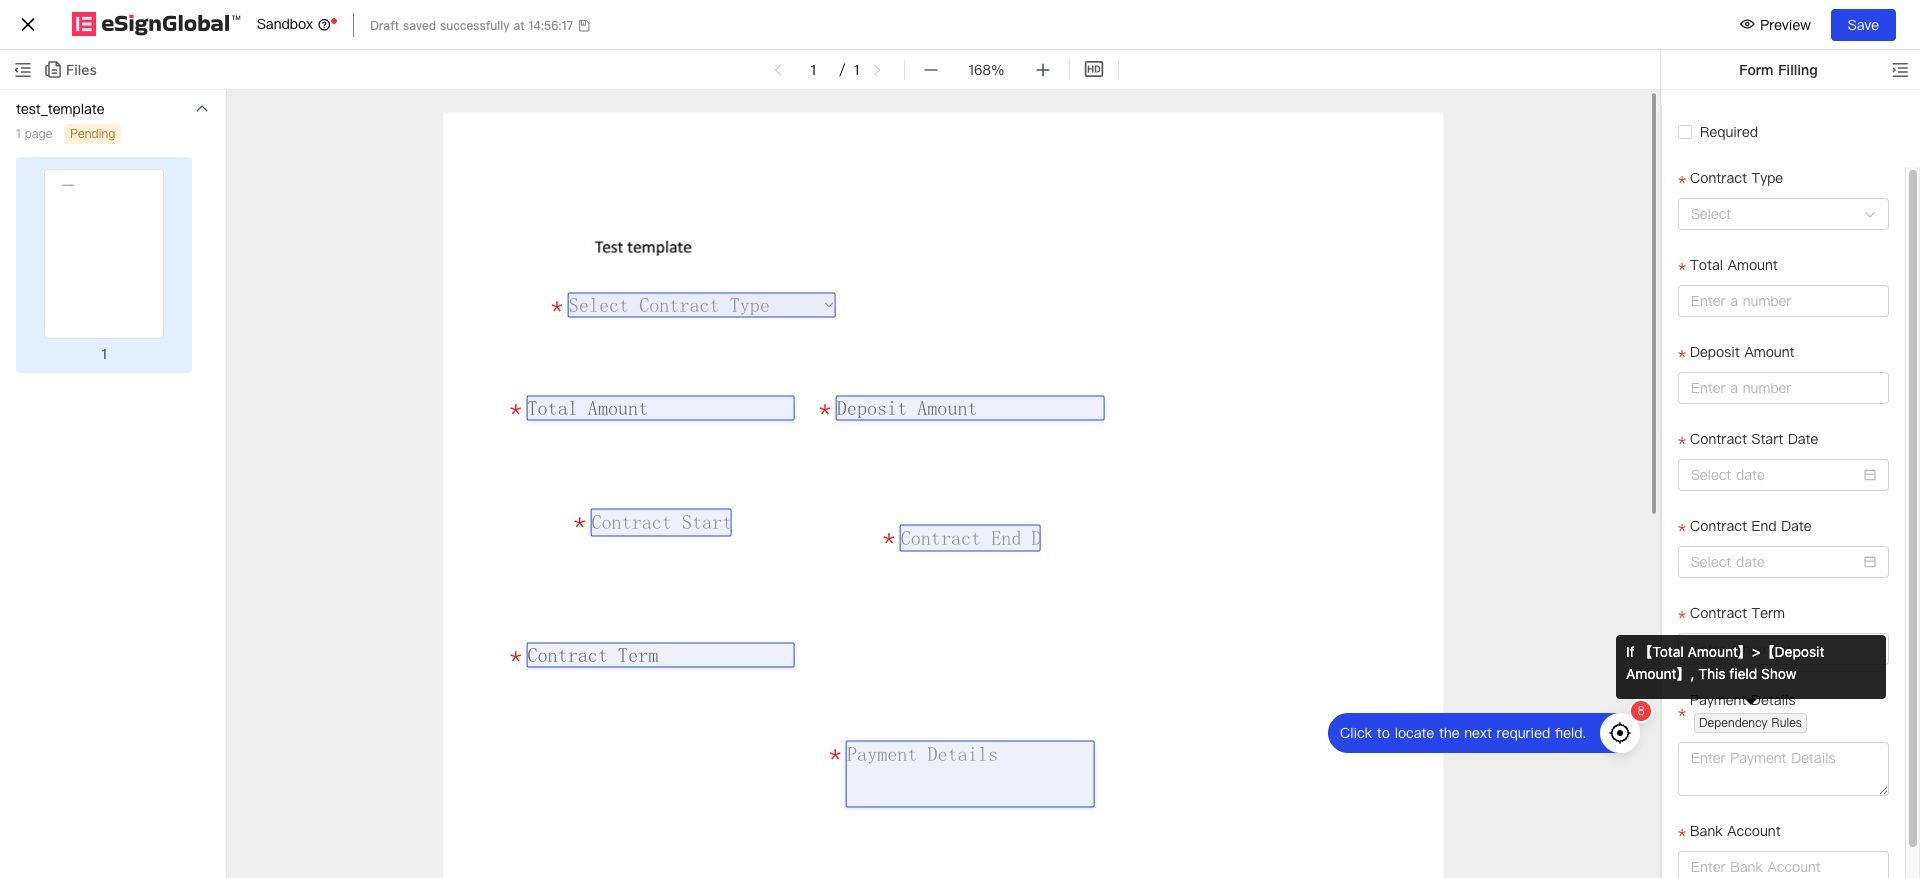Go to next page arrow
Image resolution: width=1920 pixels, height=878 pixels.
click(x=877, y=70)
